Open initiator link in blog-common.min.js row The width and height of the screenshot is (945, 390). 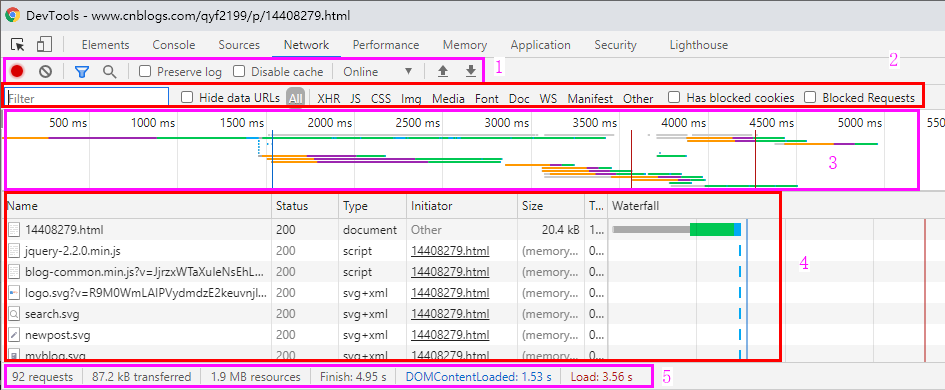pyautogui.click(x=450, y=272)
